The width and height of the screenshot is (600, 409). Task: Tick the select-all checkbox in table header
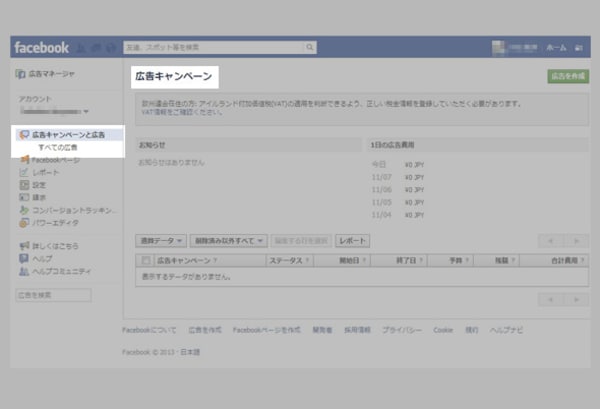point(145,261)
